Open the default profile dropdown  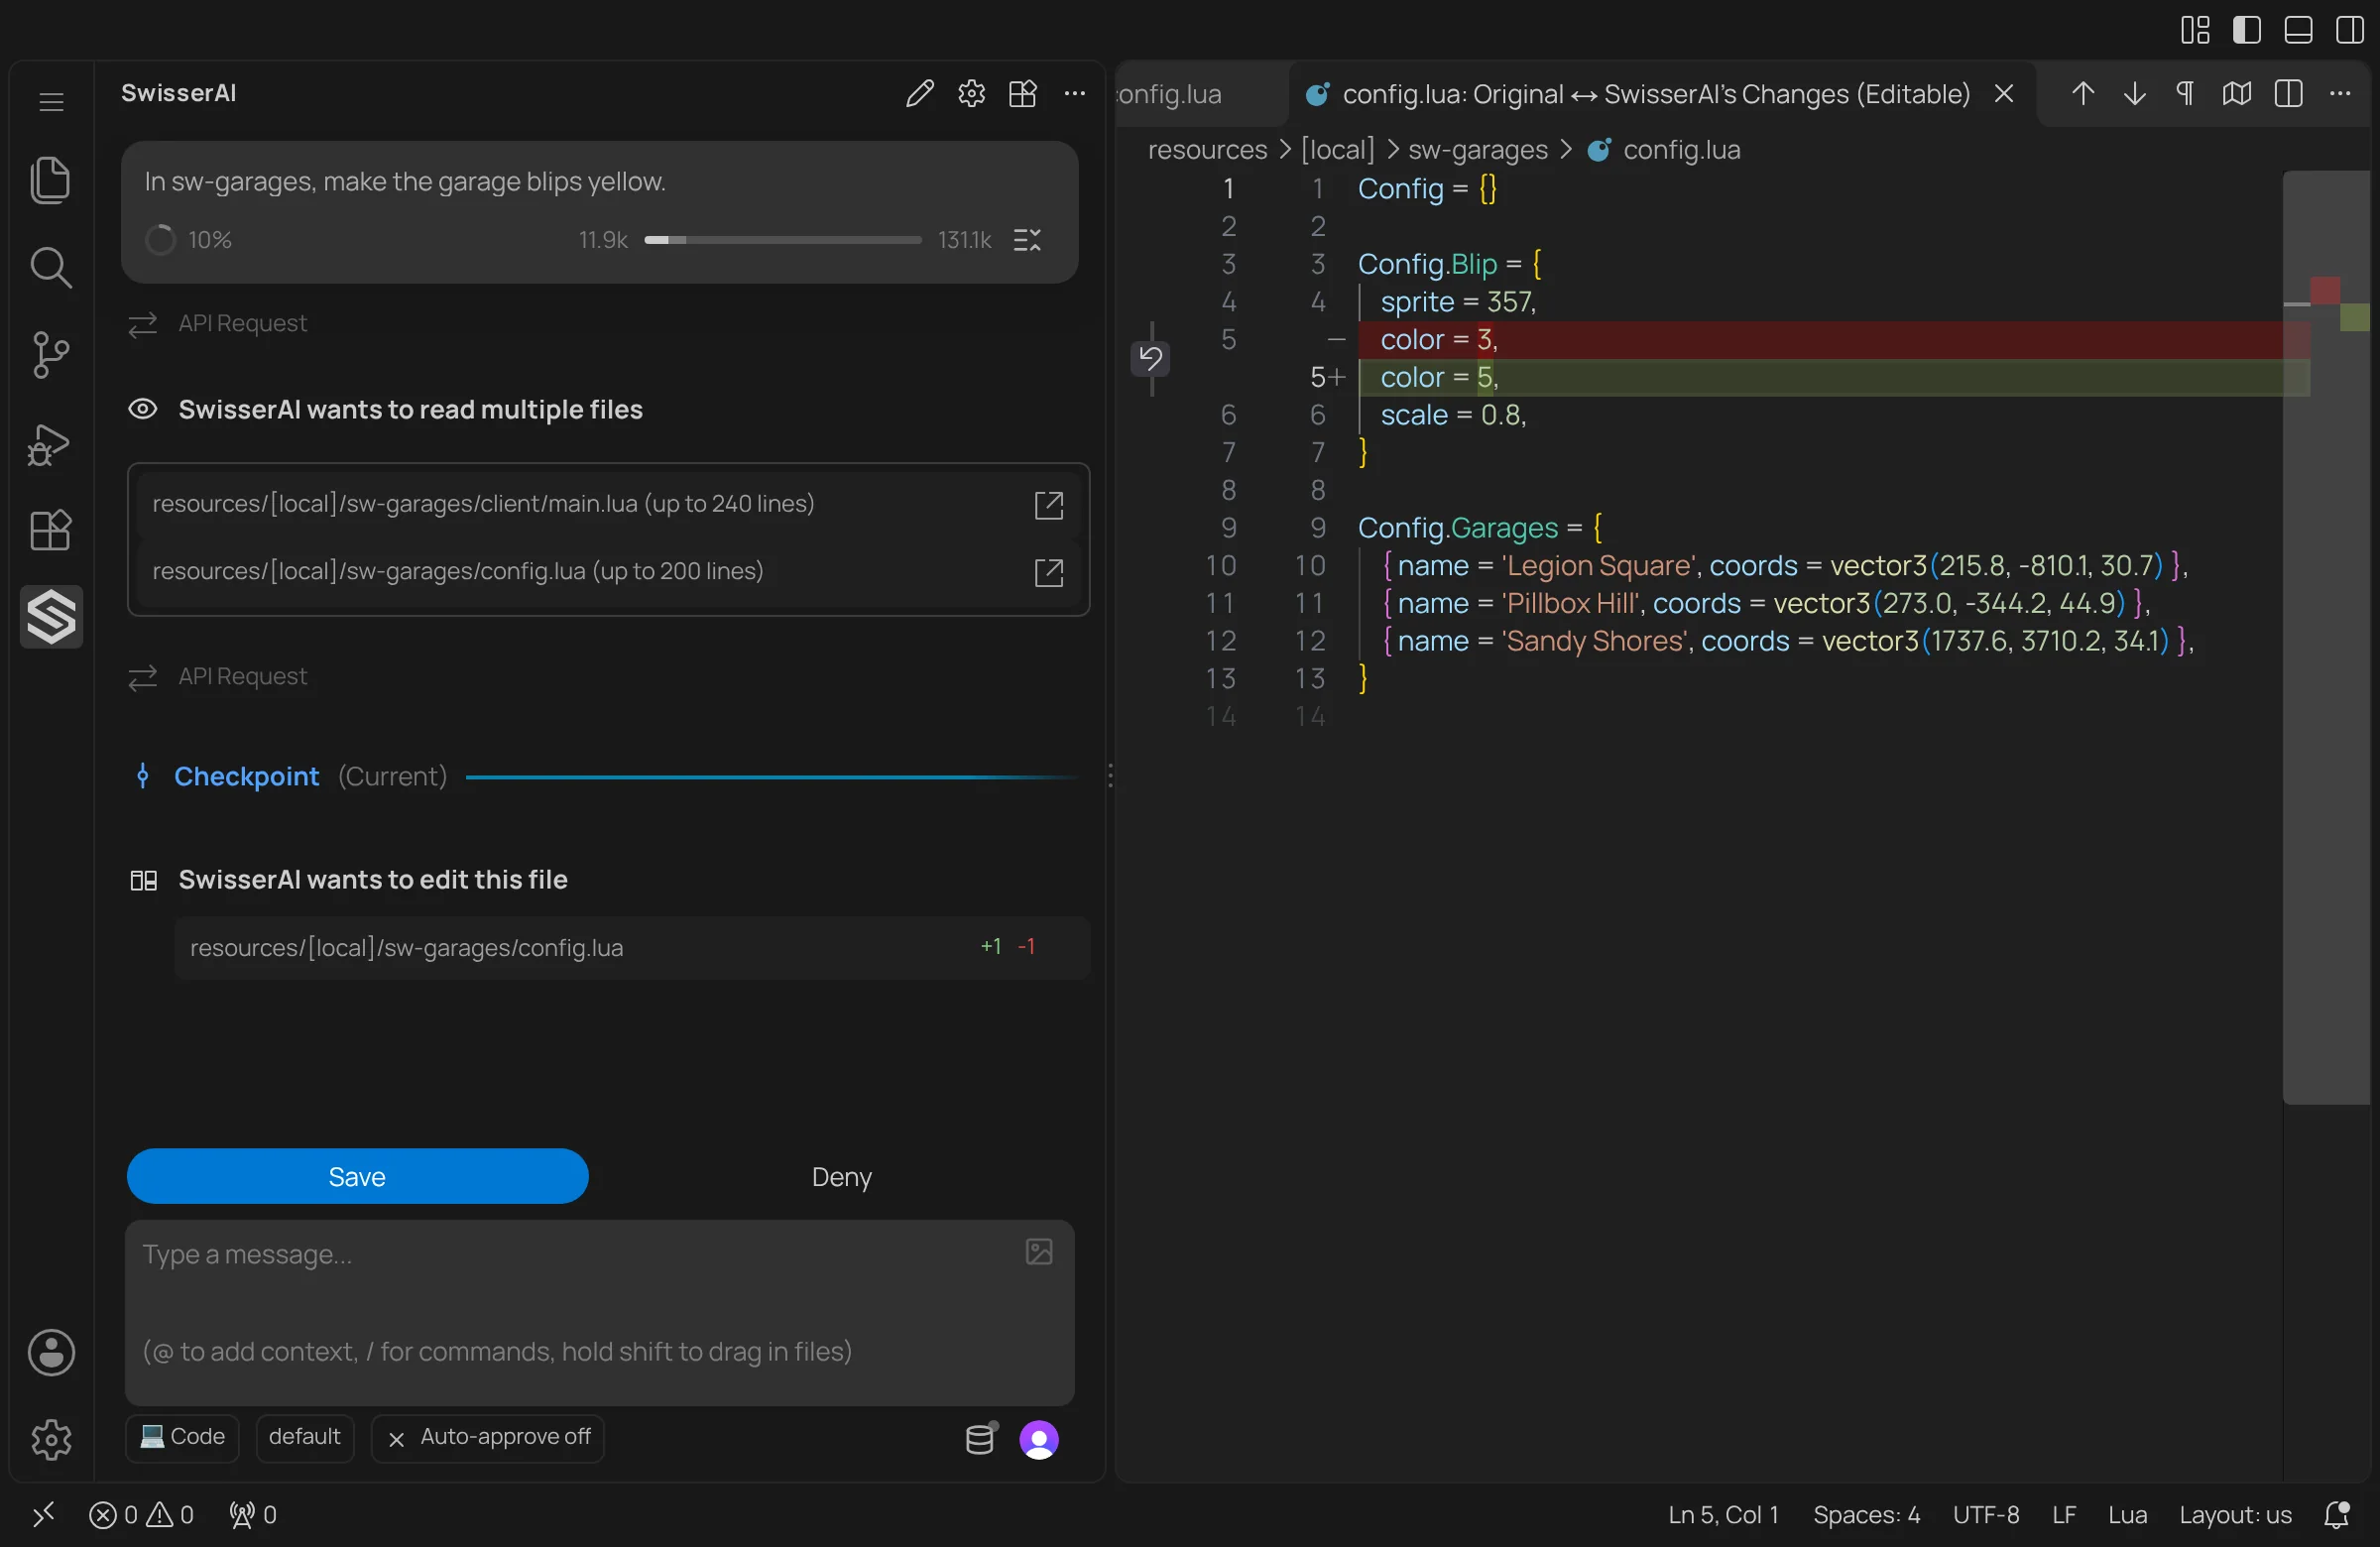click(x=305, y=1438)
